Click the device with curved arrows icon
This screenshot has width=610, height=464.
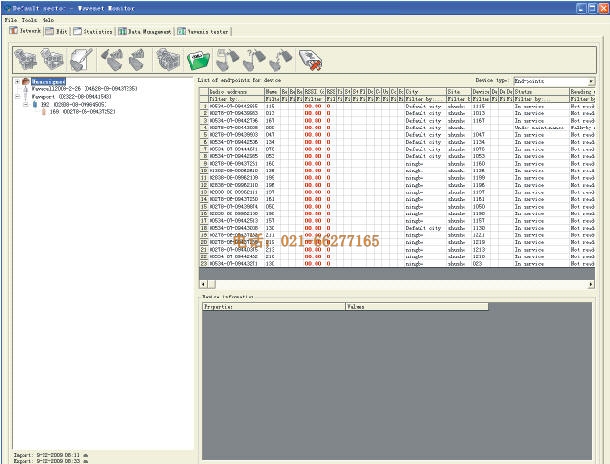click(x=280, y=60)
